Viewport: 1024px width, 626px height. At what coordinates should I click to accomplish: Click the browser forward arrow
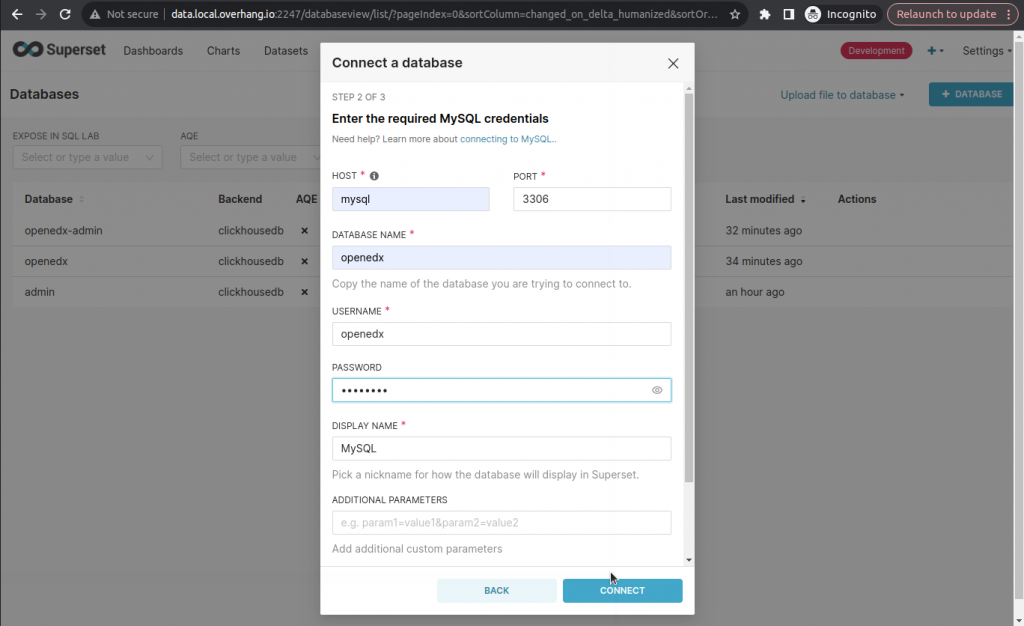[40, 14]
